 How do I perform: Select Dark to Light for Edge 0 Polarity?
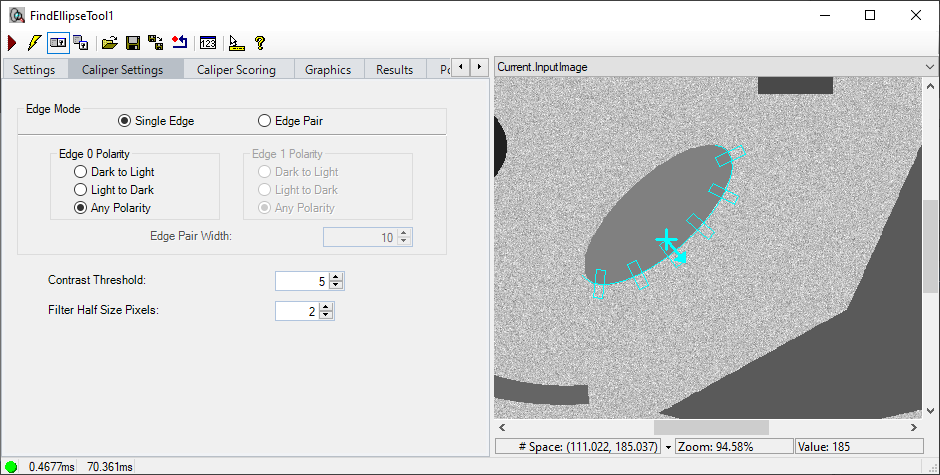point(81,172)
